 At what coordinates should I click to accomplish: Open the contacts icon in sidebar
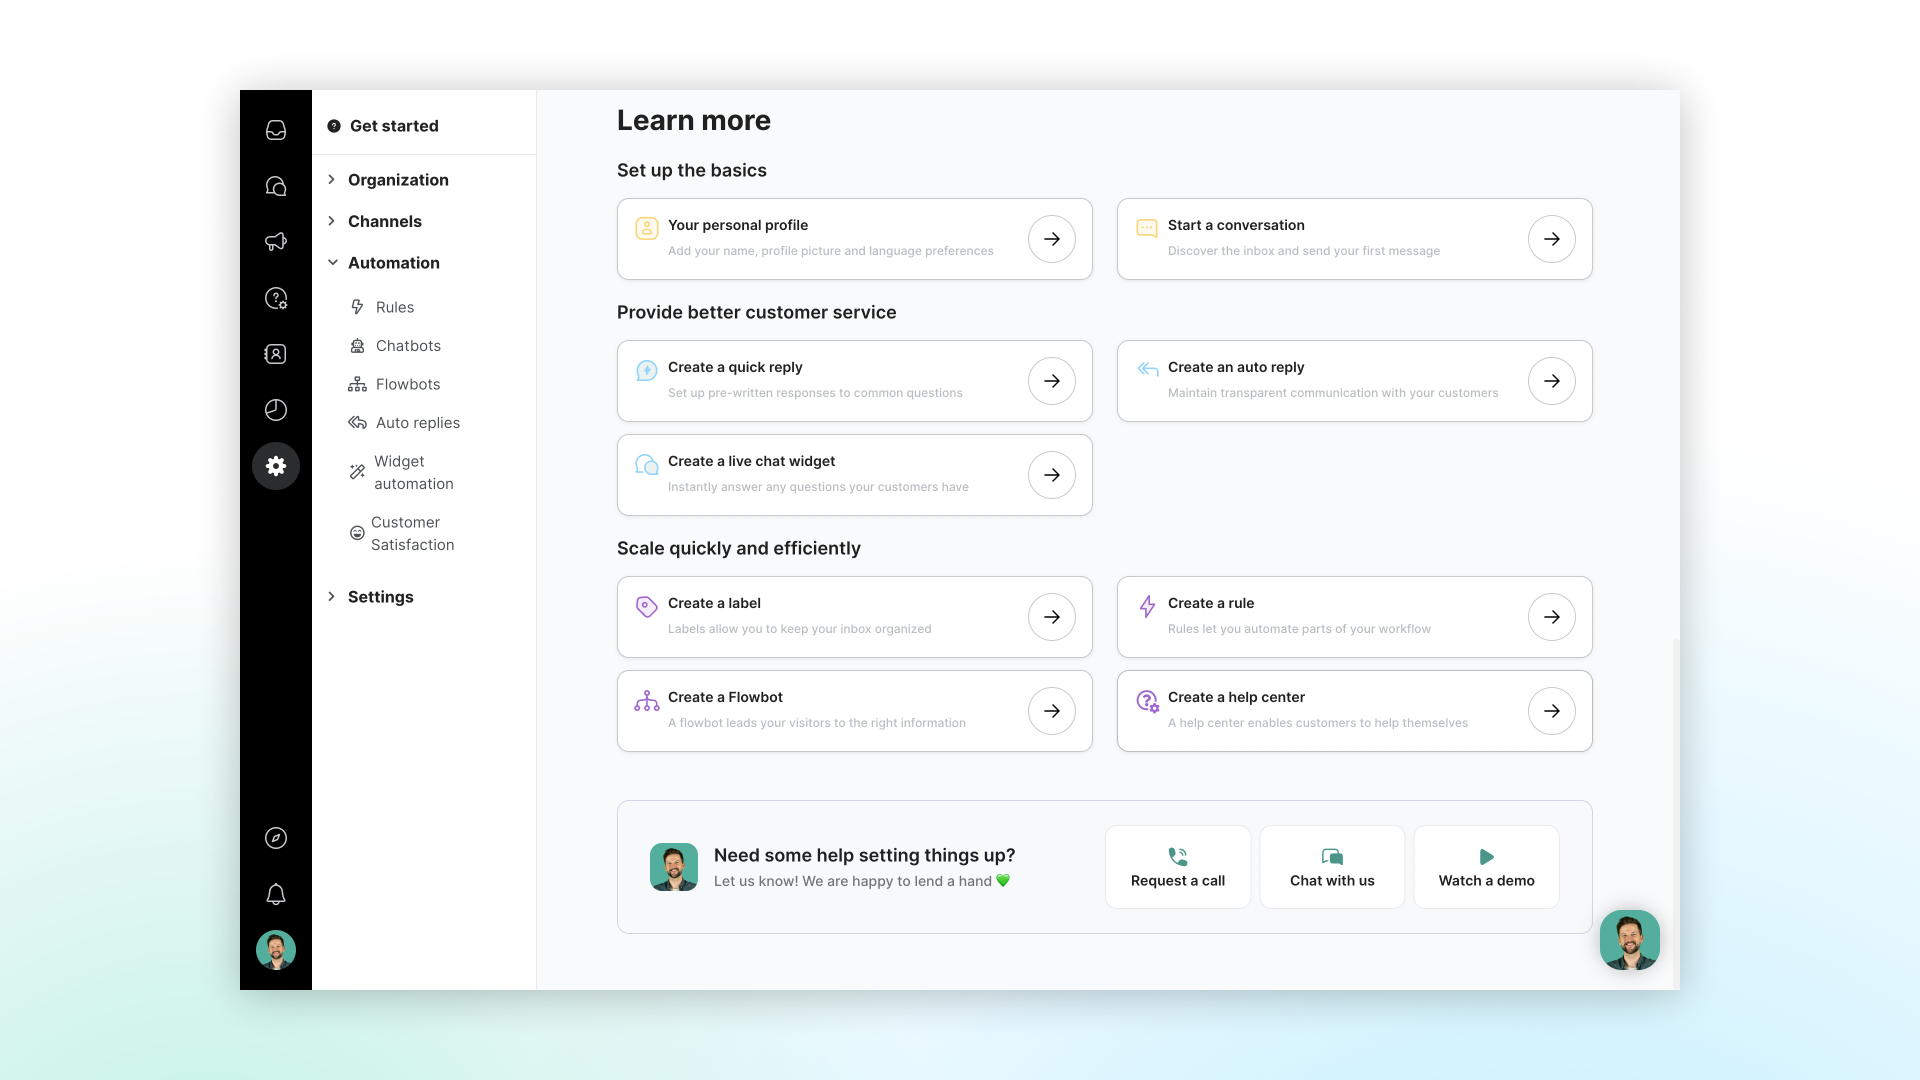click(276, 354)
